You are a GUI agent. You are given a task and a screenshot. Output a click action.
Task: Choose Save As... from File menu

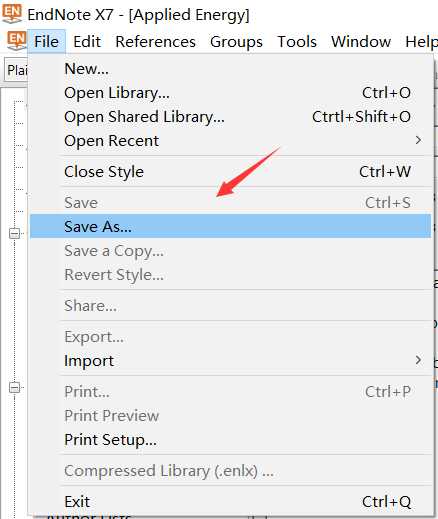[x=230, y=226]
